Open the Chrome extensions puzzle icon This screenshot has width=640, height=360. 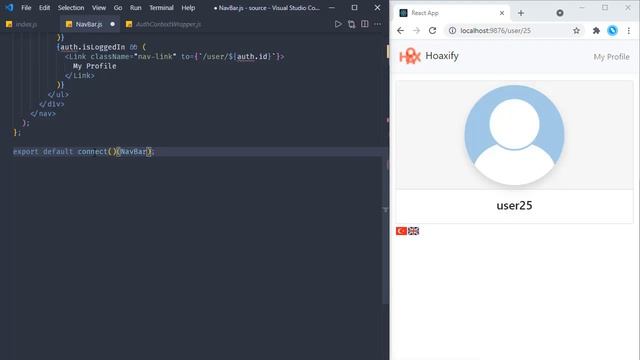pos(596,31)
